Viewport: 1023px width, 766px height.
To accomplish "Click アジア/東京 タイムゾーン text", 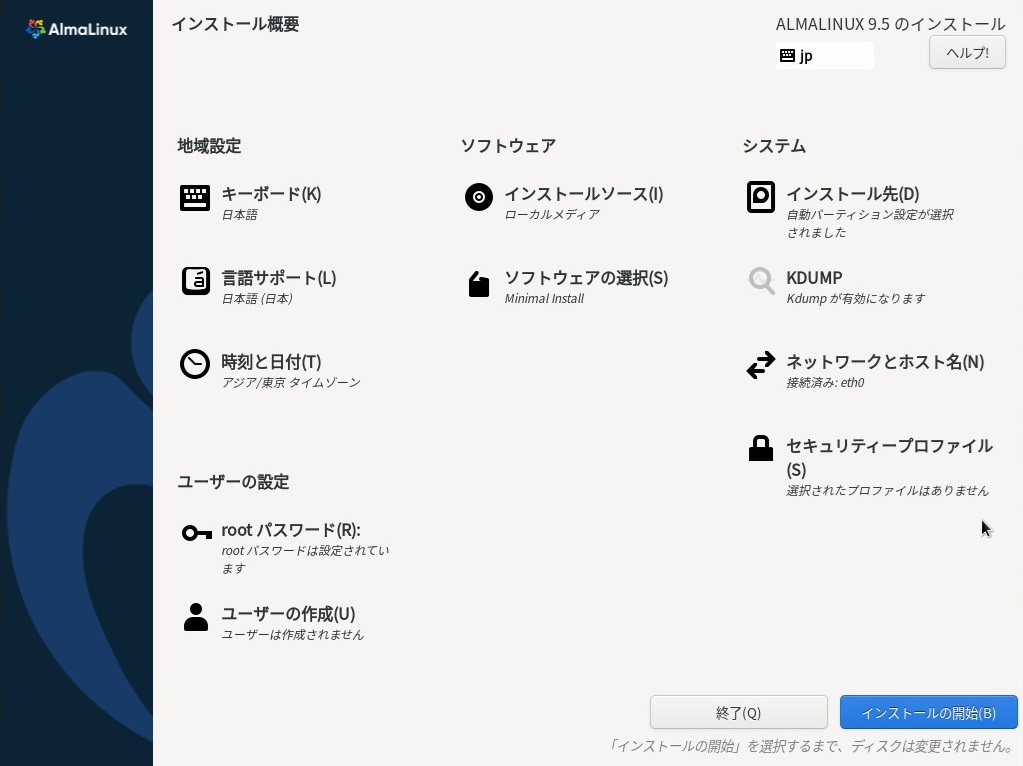I will (x=291, y=382).
